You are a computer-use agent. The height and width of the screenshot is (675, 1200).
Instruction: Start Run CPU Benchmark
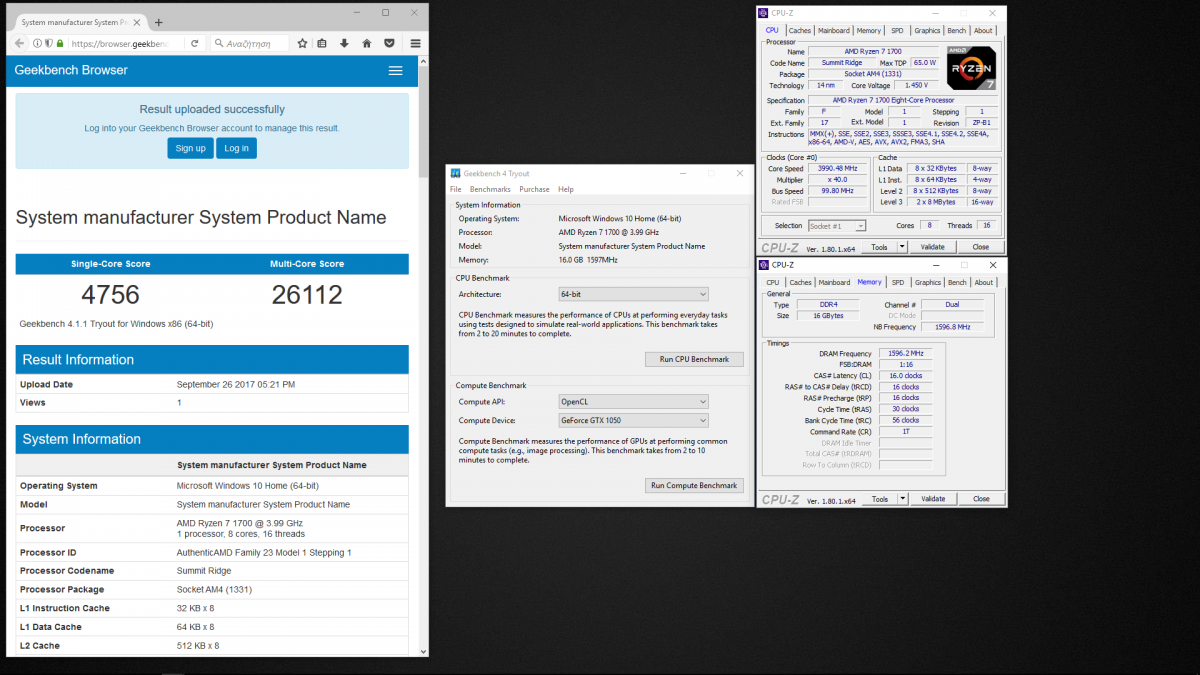click(x=694, y=359)
